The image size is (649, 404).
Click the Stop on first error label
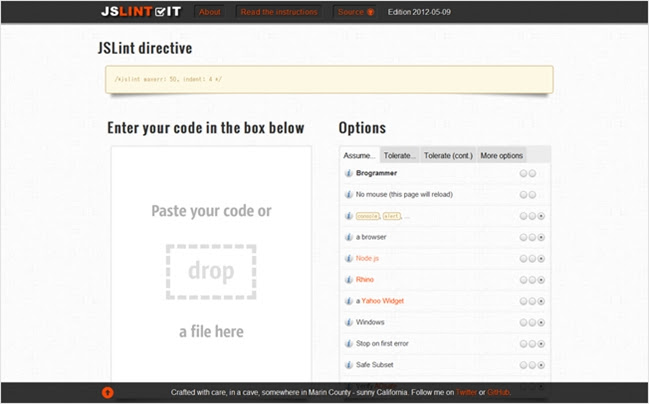[x=382, y=344]
